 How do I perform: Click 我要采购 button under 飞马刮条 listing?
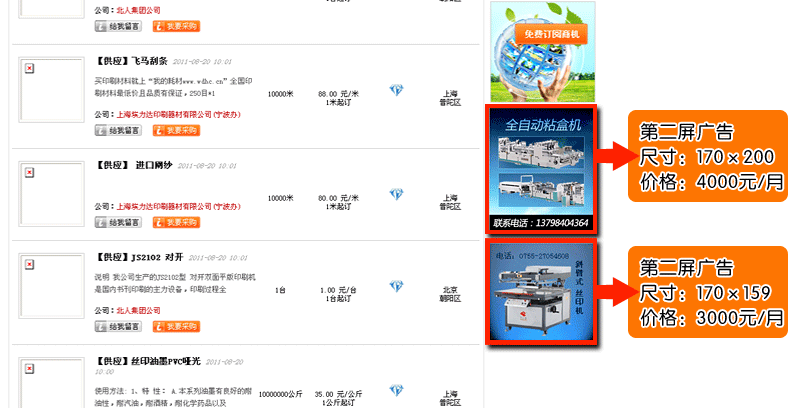pos(177,131)
